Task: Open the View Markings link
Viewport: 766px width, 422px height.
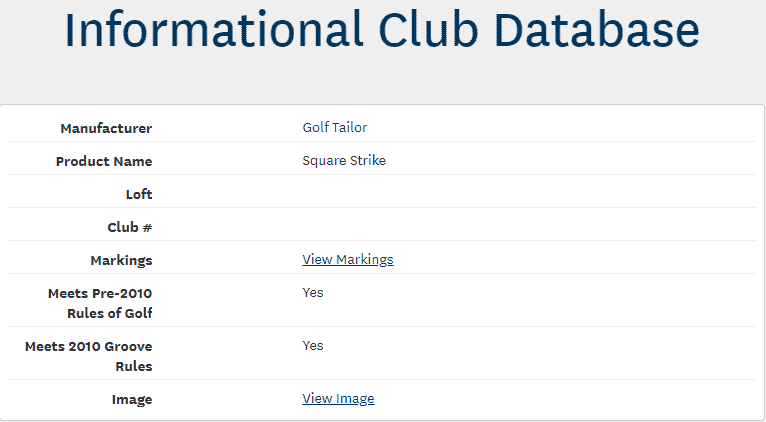Action: (x=348, y=260)
